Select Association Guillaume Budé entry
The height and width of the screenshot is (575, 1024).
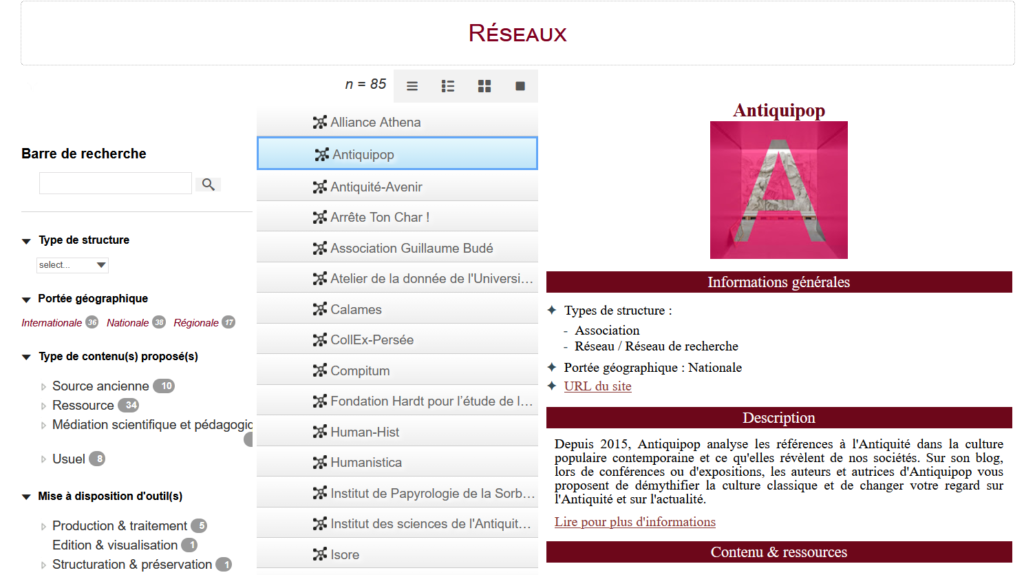[x=397, y=248]
